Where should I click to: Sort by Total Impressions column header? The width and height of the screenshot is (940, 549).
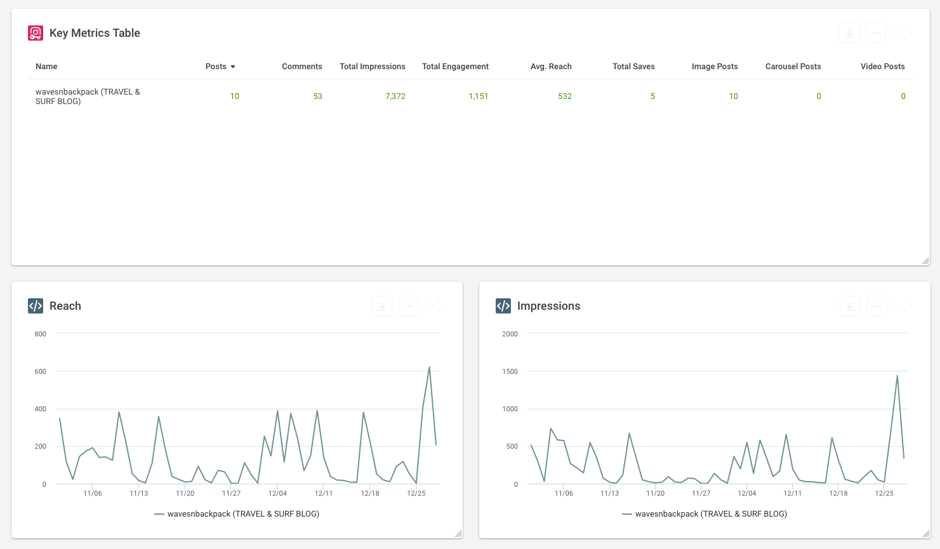(372, 67)
